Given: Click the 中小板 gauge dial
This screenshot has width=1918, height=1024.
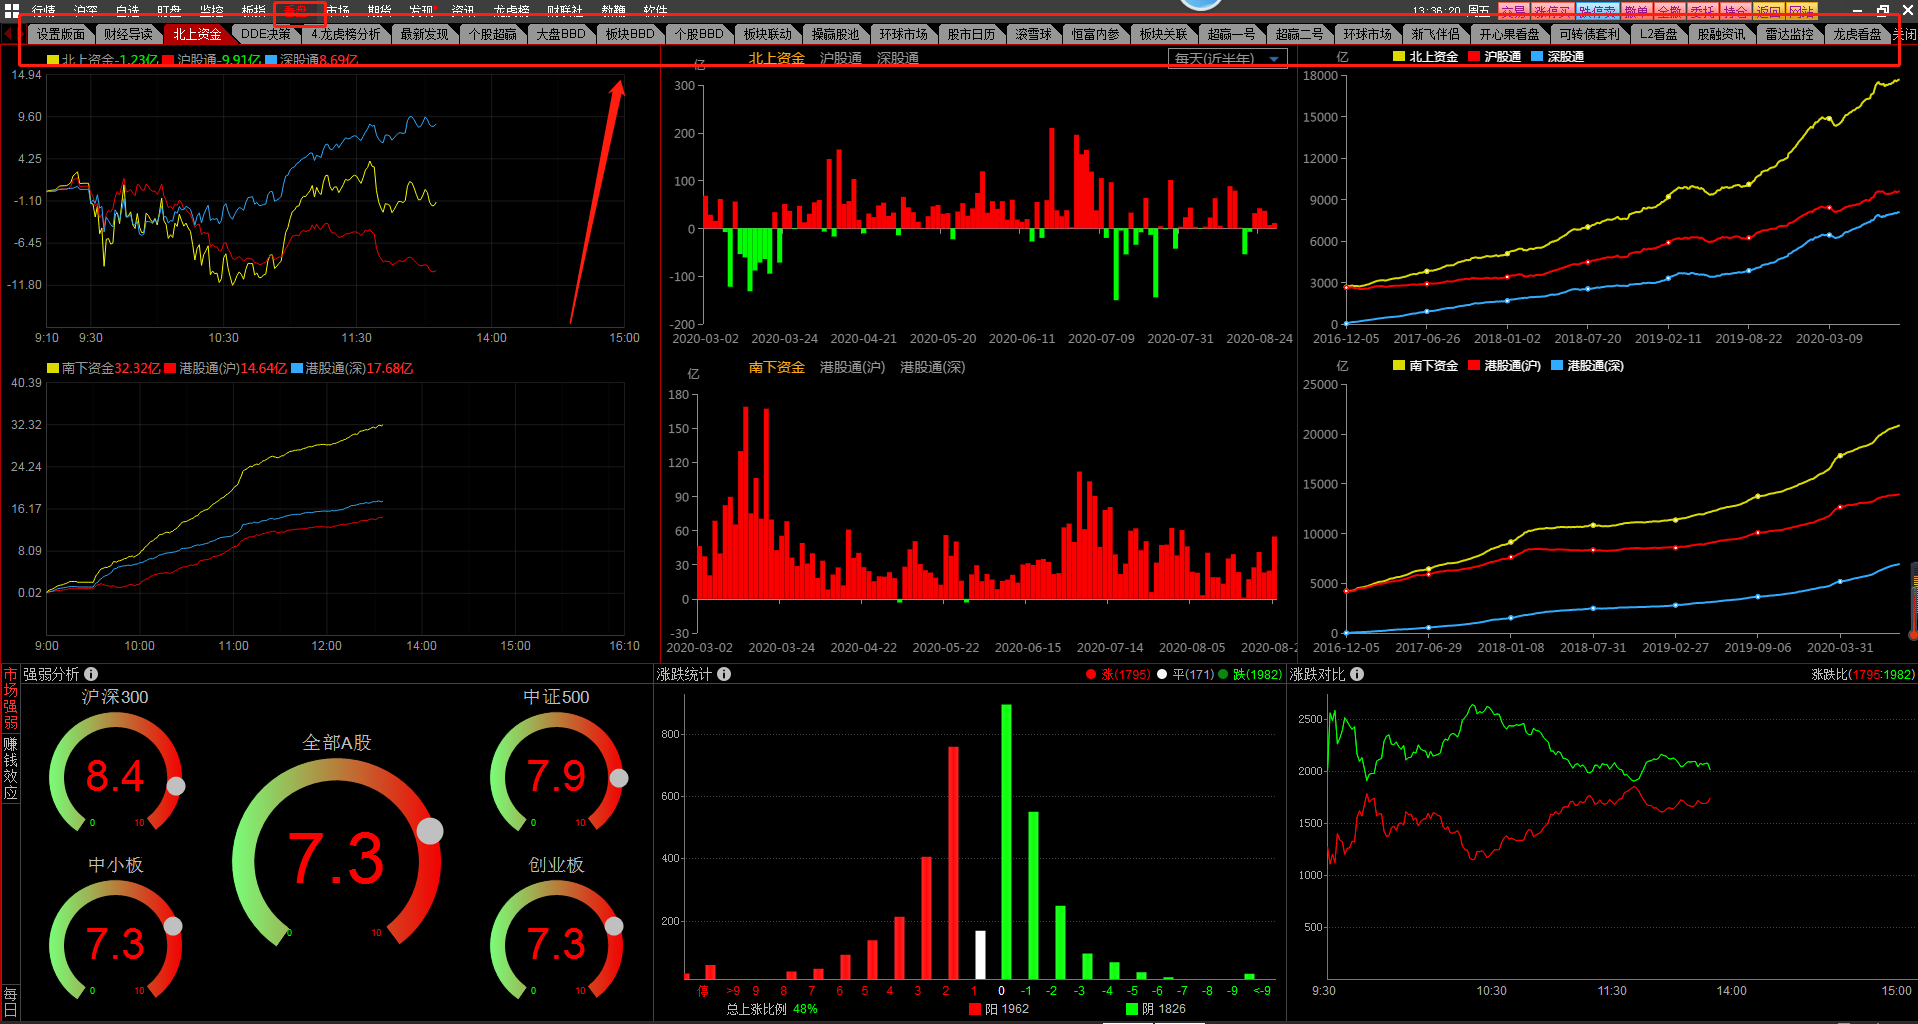Looking at the screenshot, I should point(115,940).
